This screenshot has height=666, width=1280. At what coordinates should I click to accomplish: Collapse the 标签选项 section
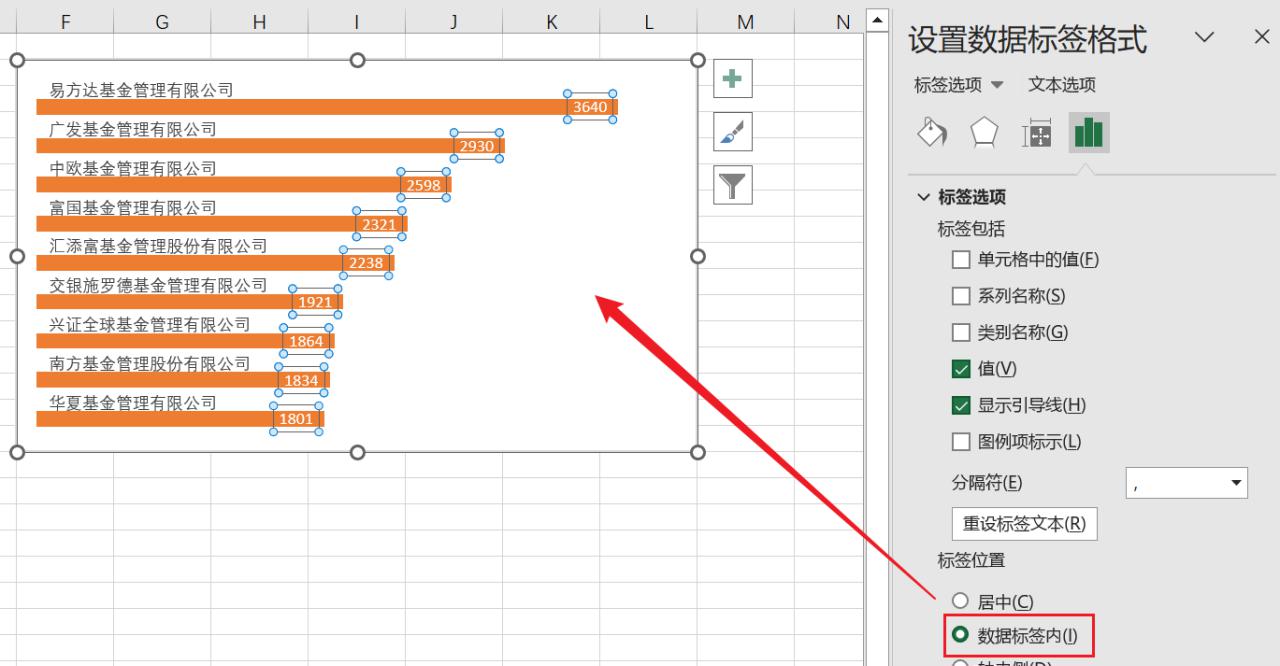point(923,197)
